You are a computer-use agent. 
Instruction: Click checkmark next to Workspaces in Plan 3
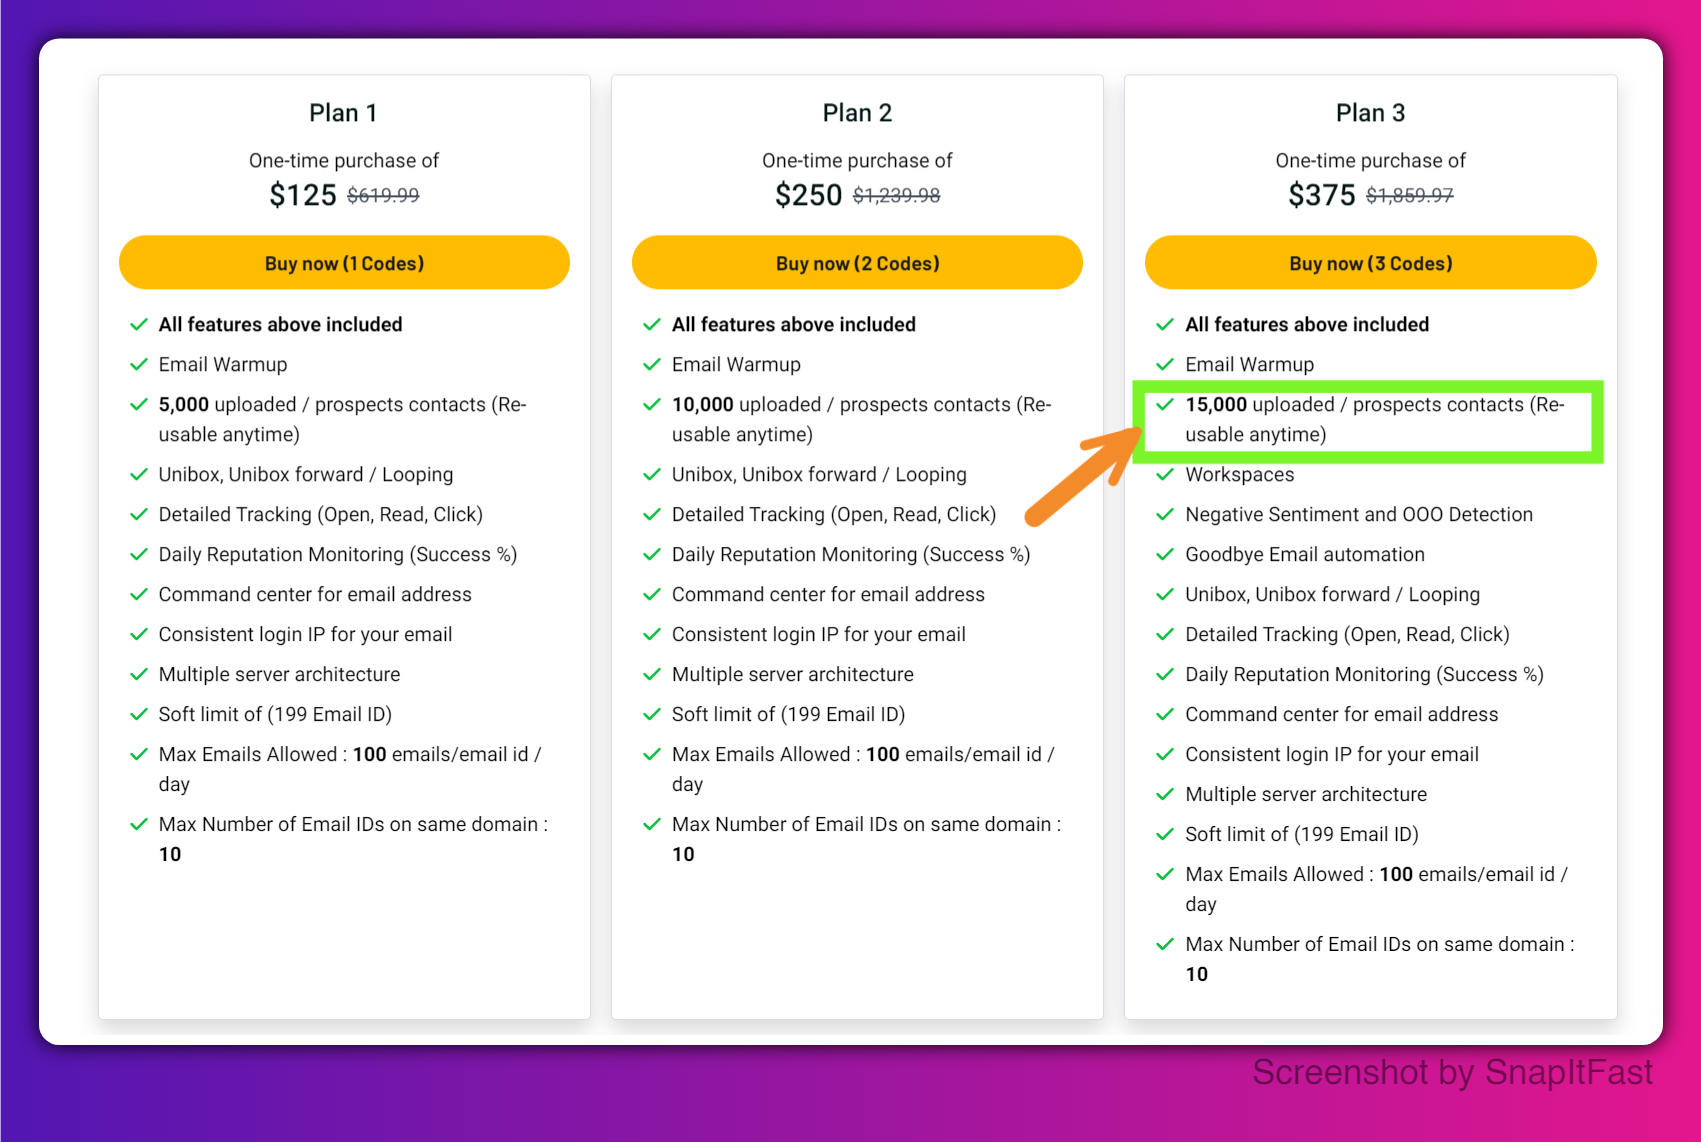[x=1165, y=474]
